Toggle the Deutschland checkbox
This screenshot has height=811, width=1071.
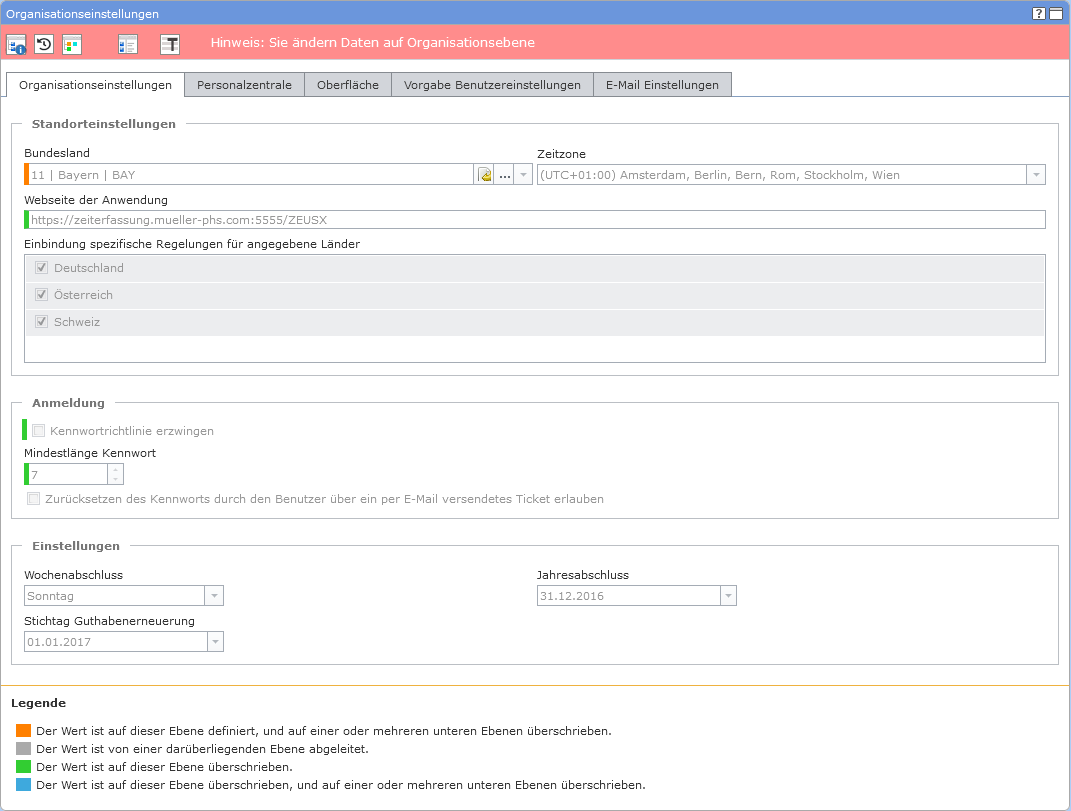coord(42,268)
